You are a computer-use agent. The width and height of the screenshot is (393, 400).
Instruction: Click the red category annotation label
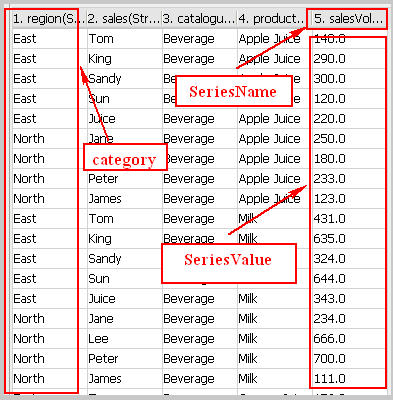[125, 157]
